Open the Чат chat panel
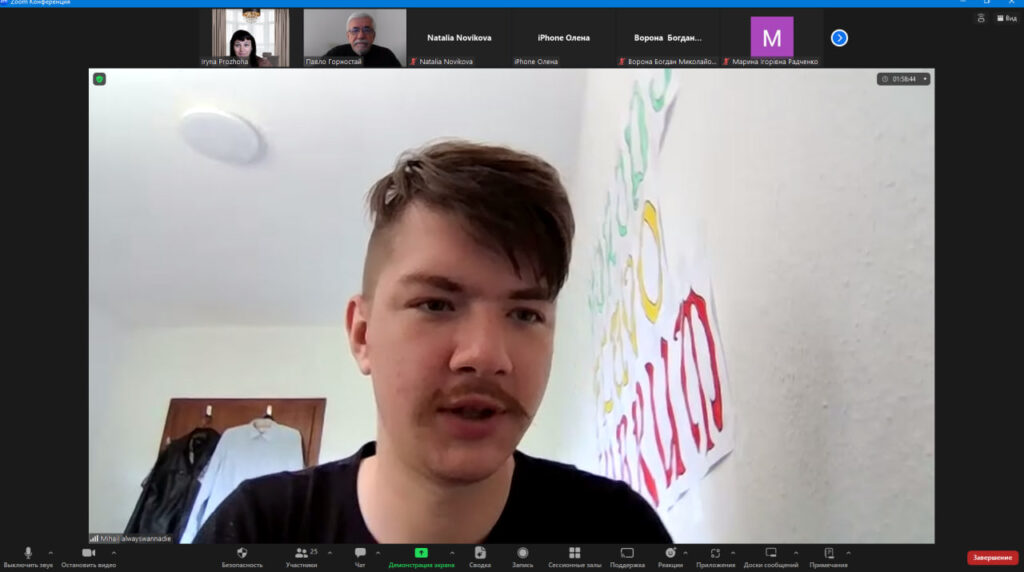This screenshot has width=1024, height=572. [x=360, y=554]
